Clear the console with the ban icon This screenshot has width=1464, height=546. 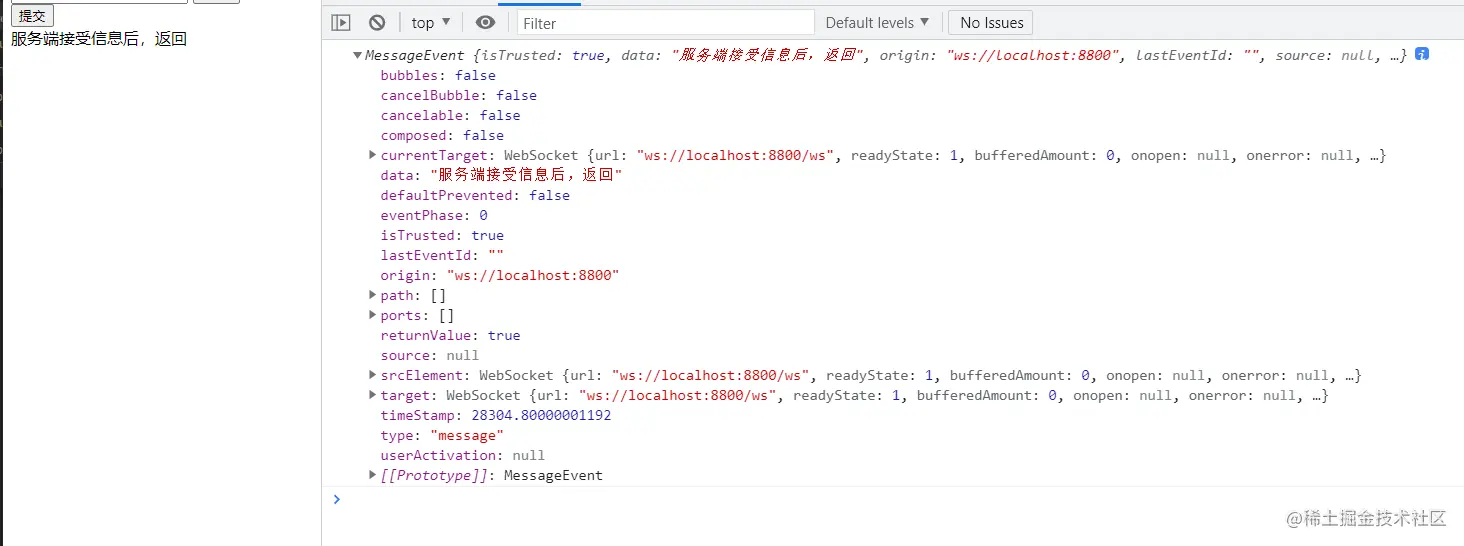tap(377, 22)
